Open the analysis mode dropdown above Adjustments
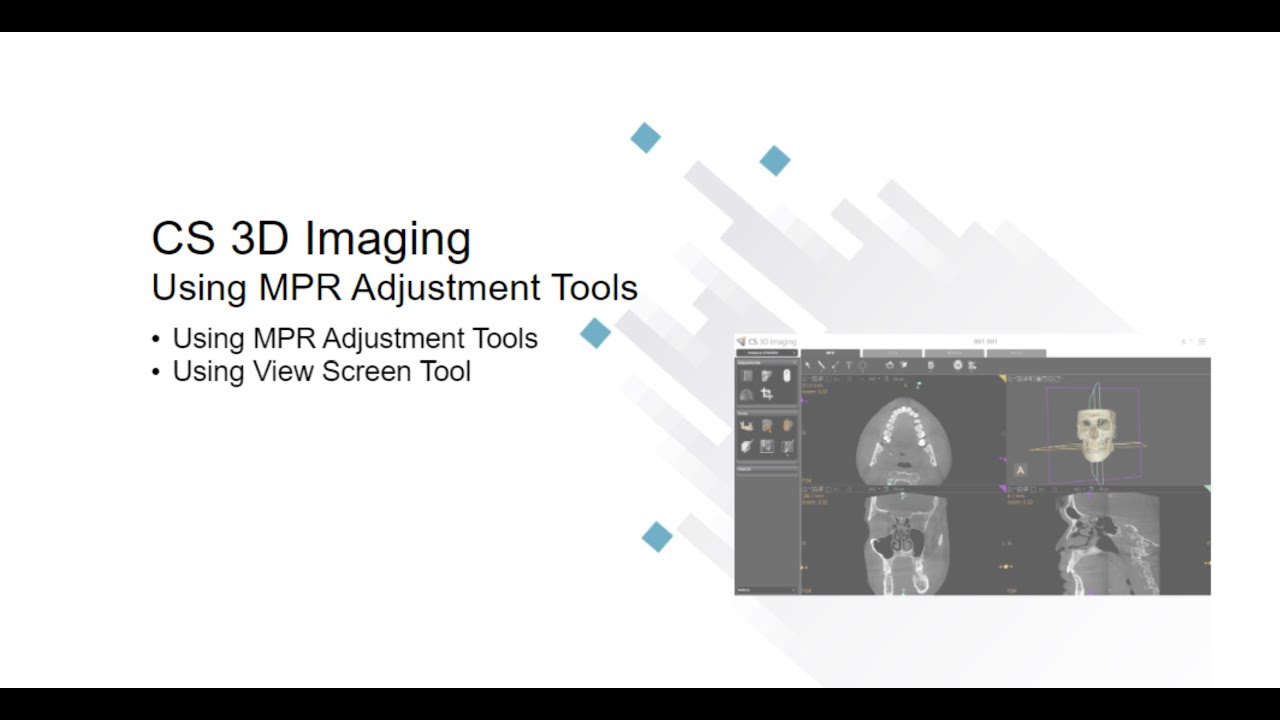 pos(767,353)
